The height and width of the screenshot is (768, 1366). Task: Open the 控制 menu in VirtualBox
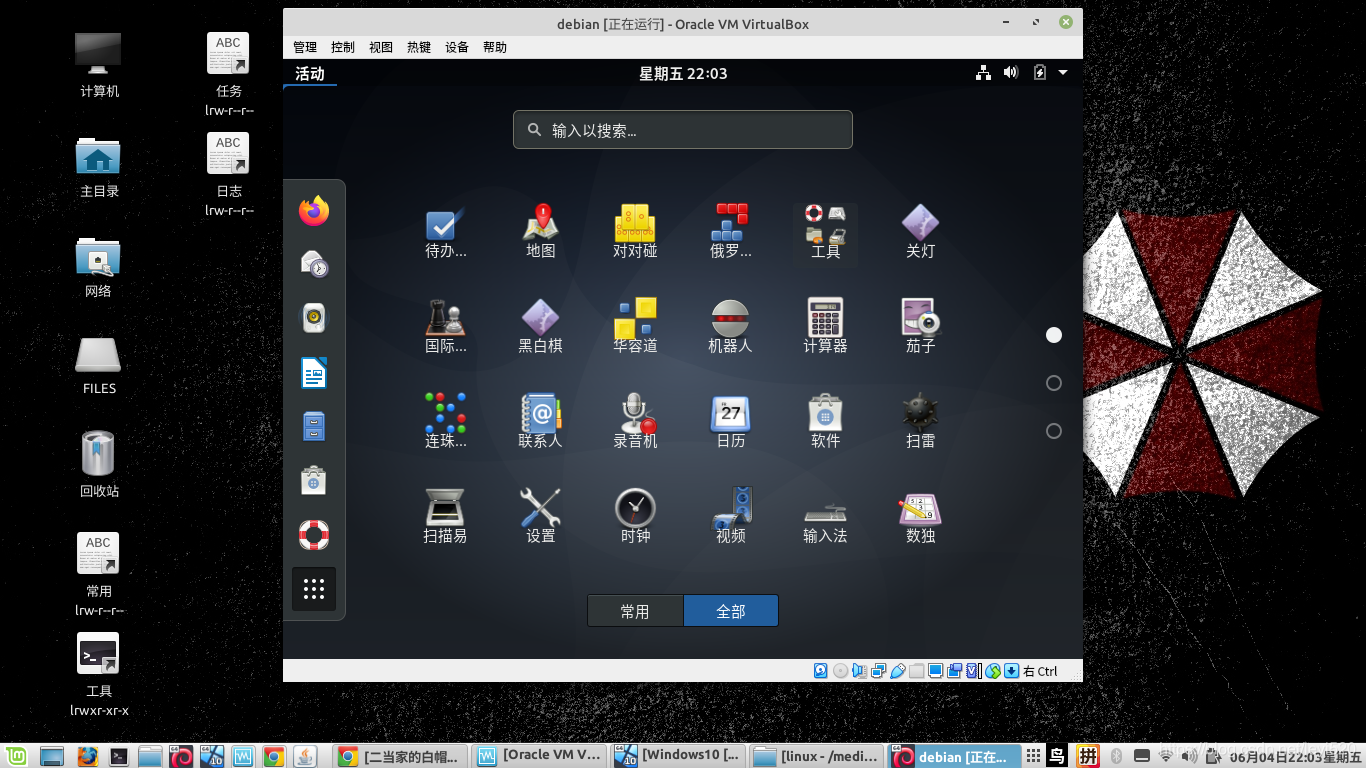[343, 47]
